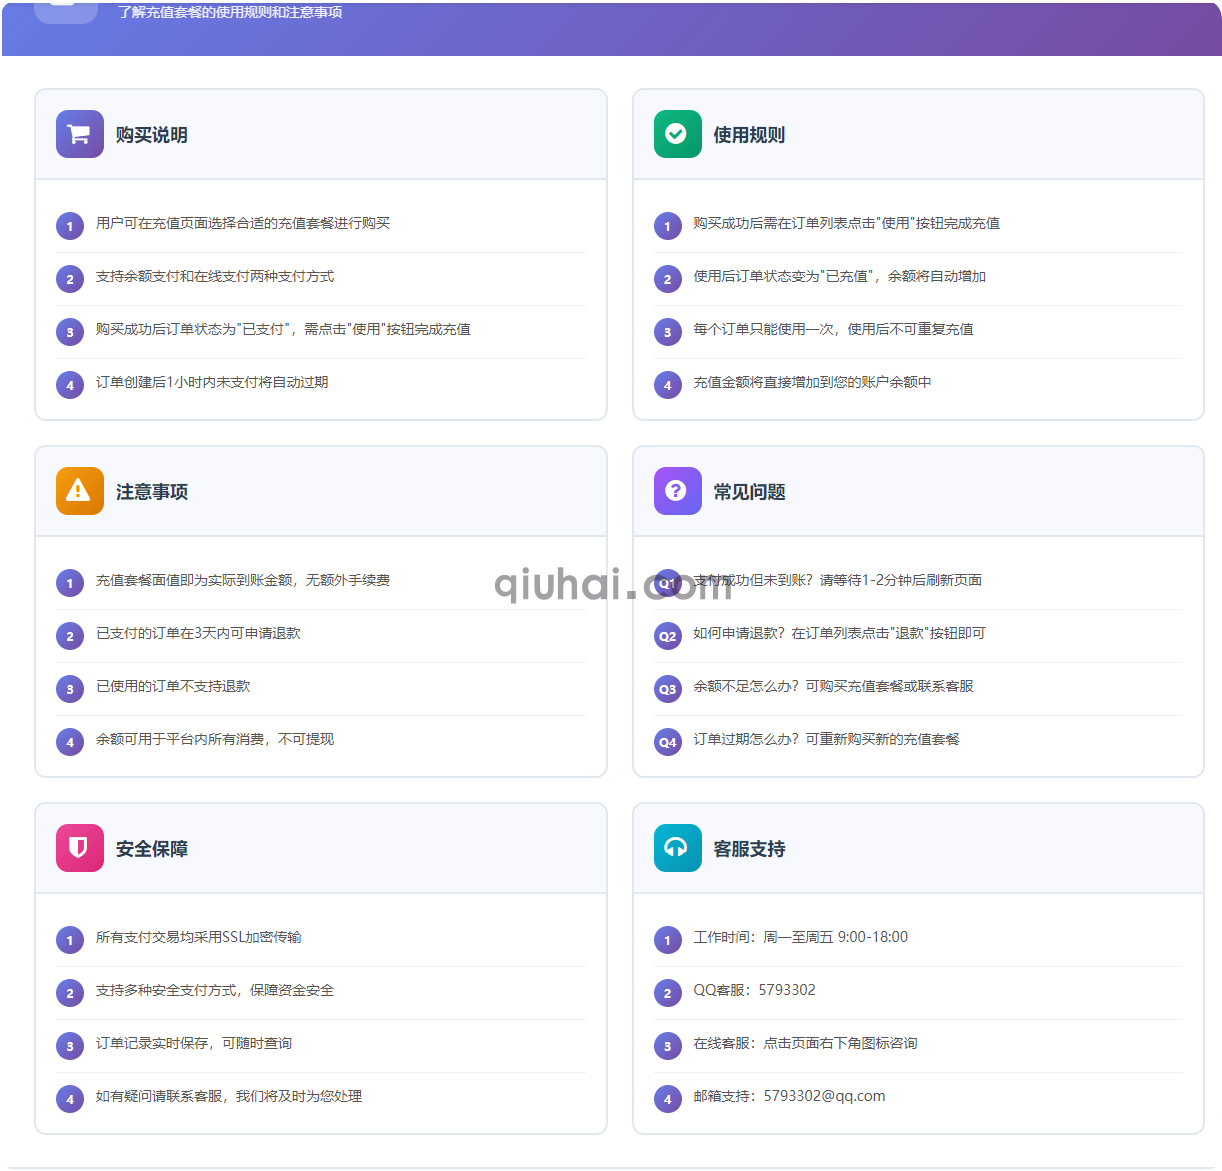1222x1171 pixels.
Task: Click step 1 badge under 使用规则
Action: [x=667, y=226]
